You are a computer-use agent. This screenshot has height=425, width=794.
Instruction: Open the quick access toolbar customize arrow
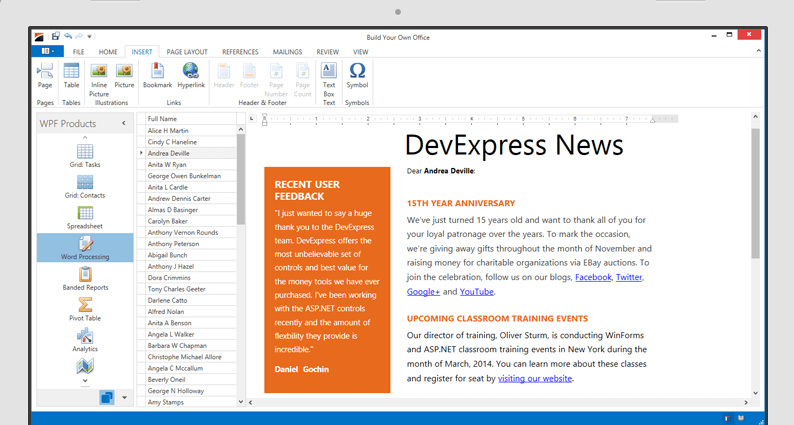pos(89,36)
